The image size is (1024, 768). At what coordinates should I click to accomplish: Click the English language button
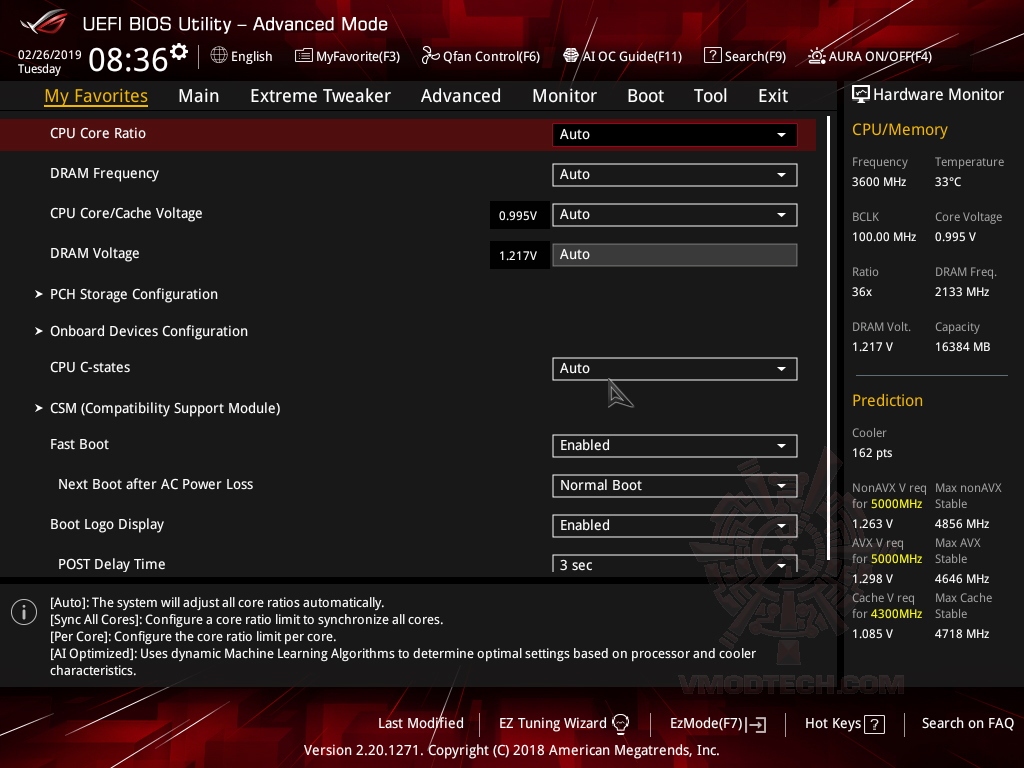(x=242, y=56)
